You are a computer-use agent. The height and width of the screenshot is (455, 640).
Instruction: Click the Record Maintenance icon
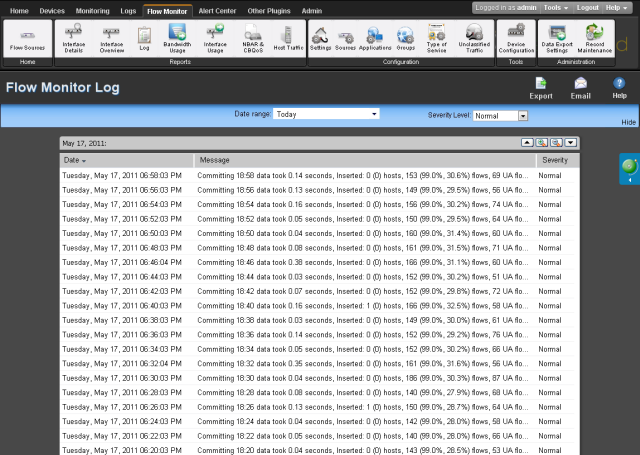click(593, 39)
